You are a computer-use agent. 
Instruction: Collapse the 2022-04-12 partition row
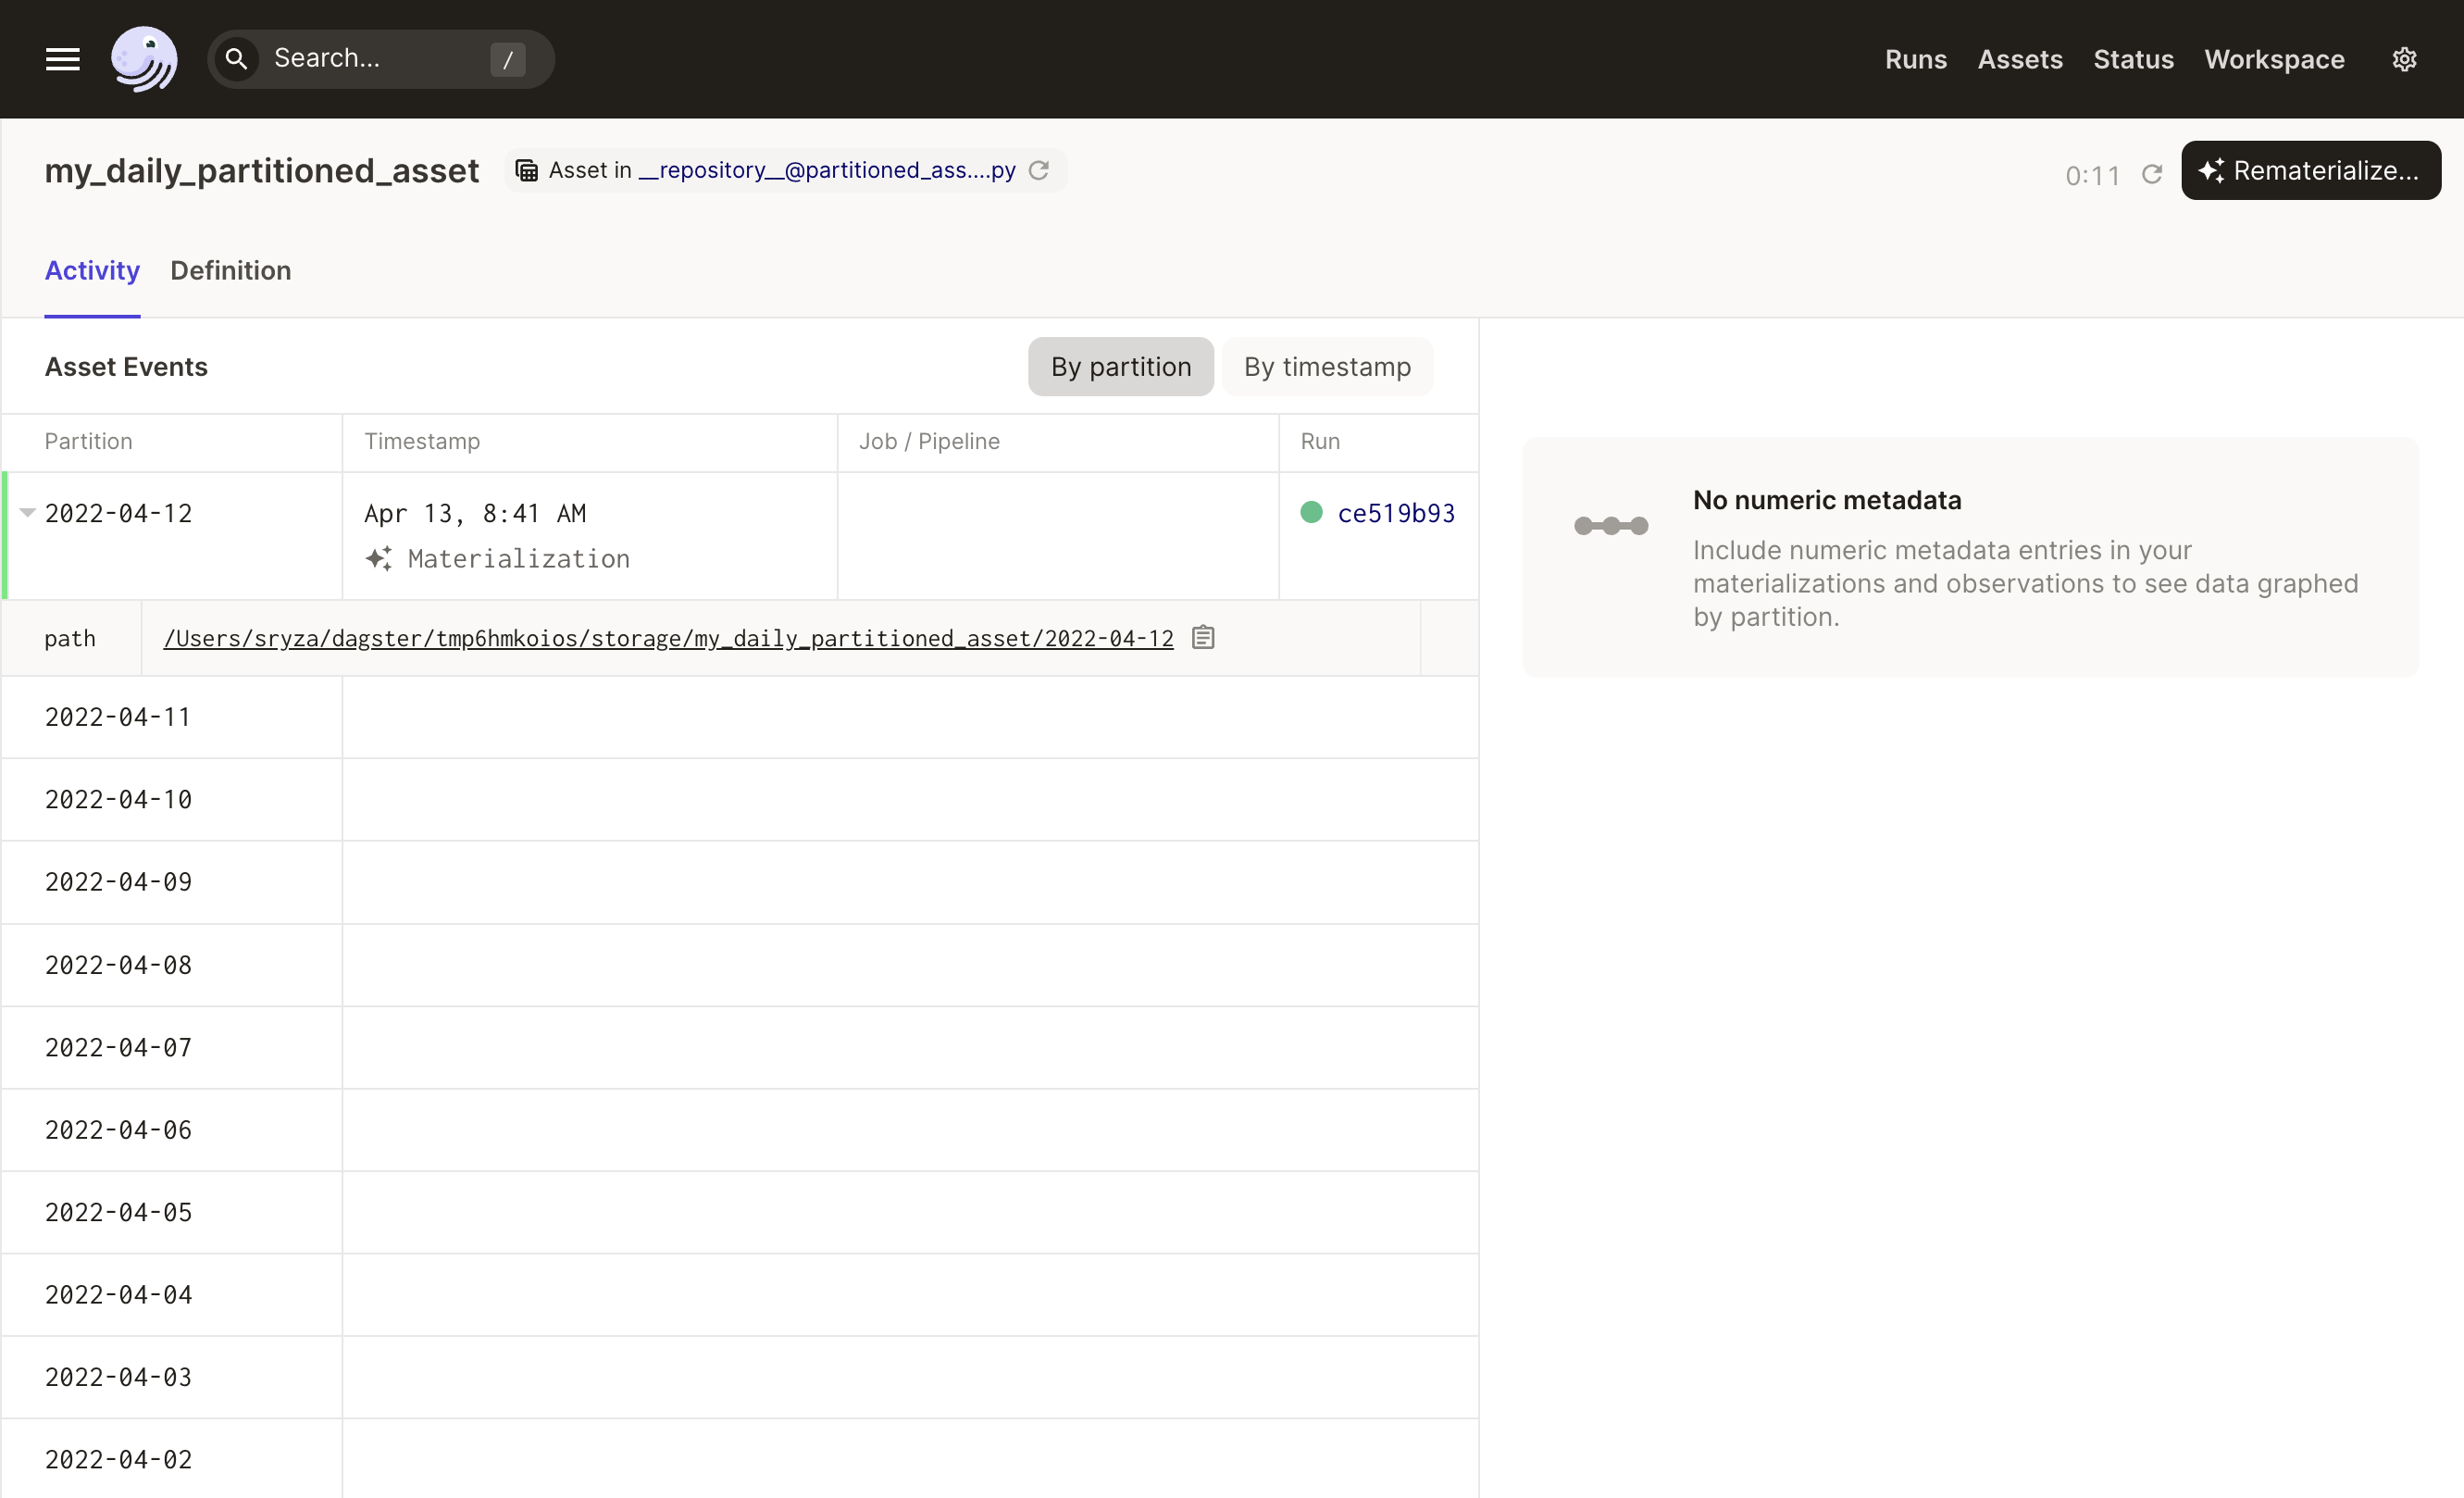27,512
